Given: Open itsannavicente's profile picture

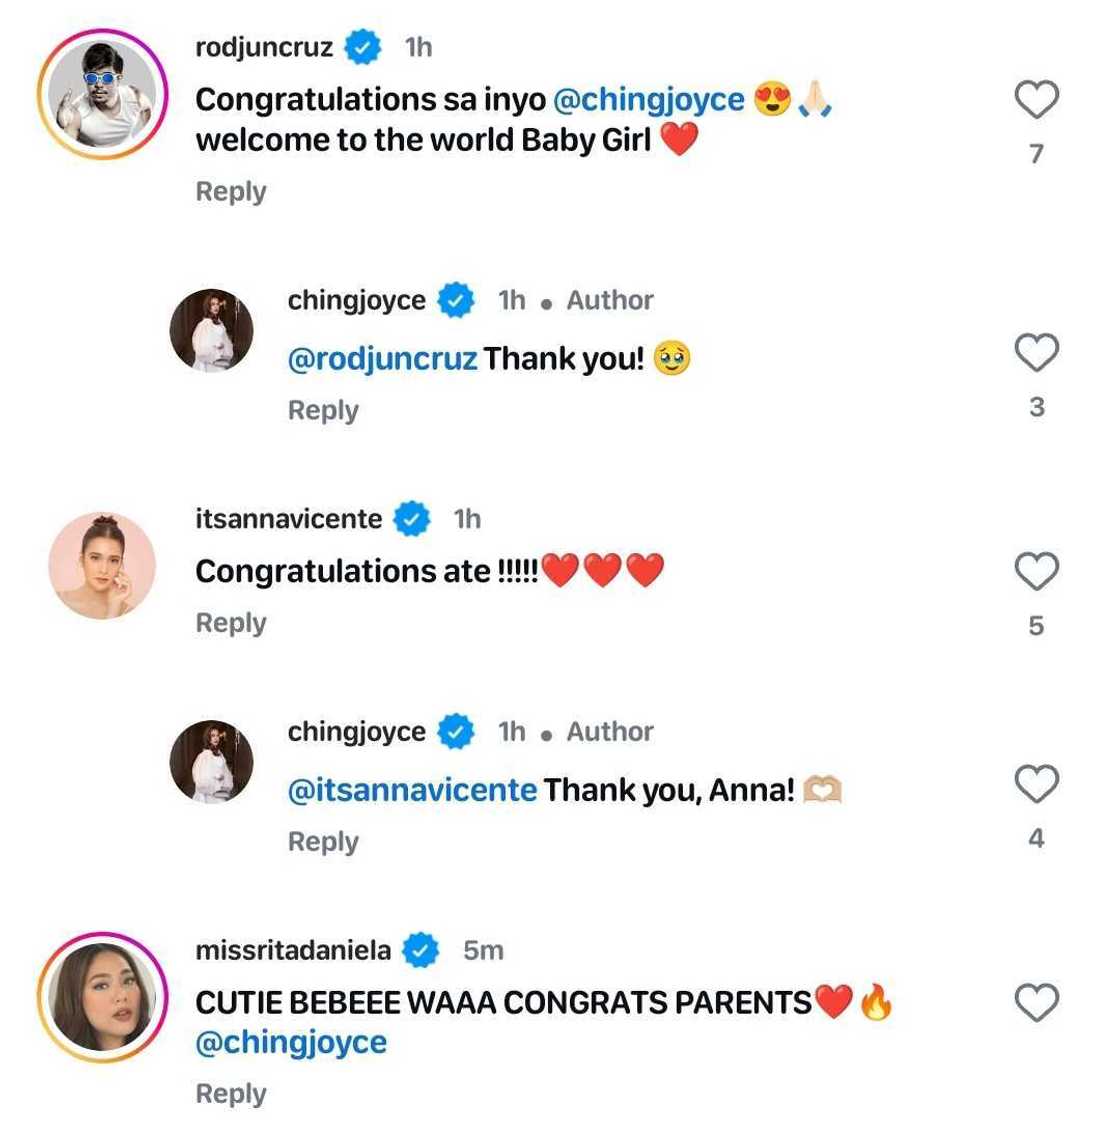Looking at the screenshot, I should (102, 566).
